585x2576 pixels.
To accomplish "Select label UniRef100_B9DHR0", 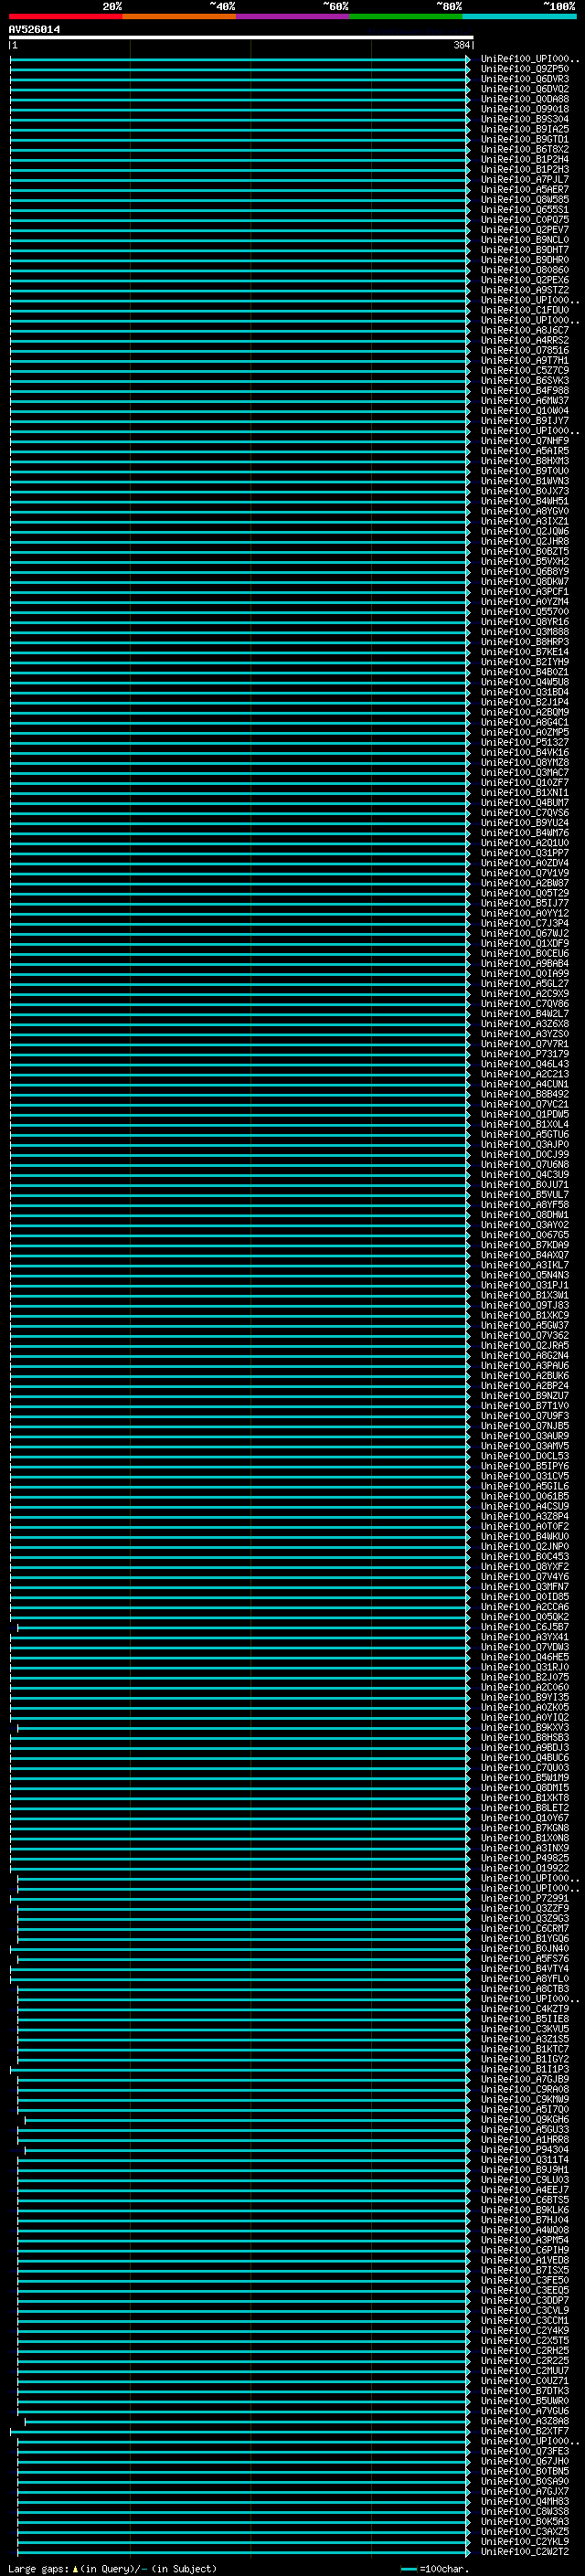I will (x=524, y=261).
